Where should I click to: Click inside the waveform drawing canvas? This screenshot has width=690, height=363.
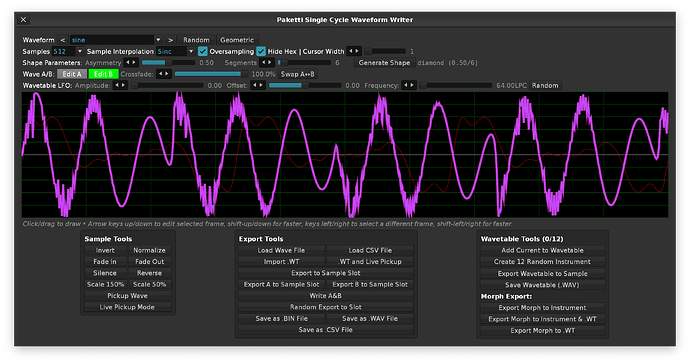[x=345, y=154]
